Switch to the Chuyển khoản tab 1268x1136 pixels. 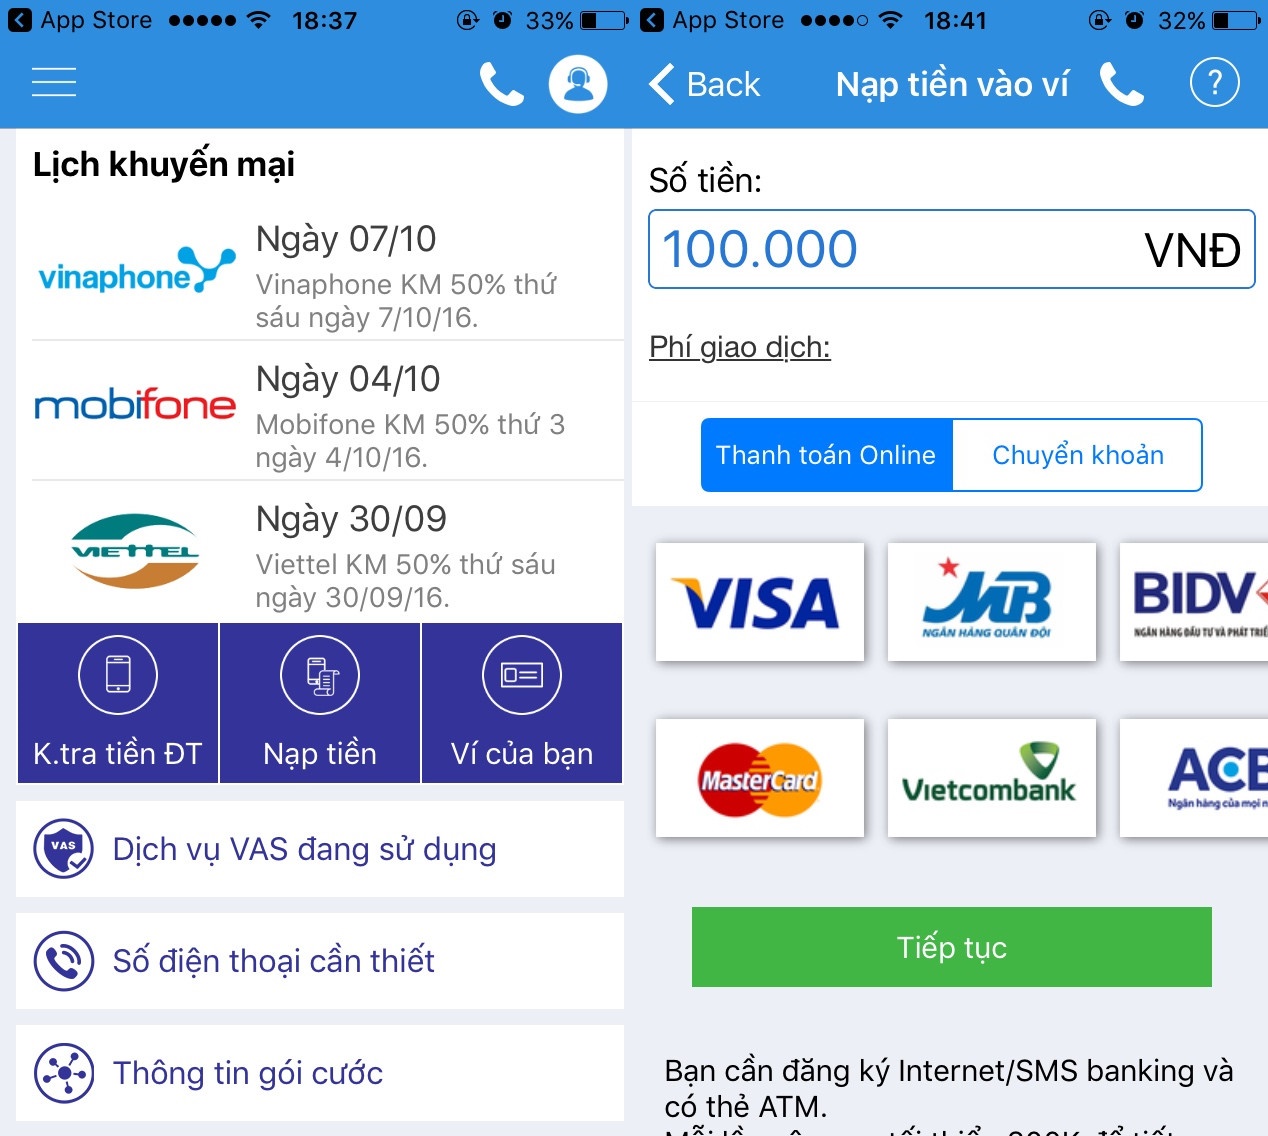[1078, 455]
